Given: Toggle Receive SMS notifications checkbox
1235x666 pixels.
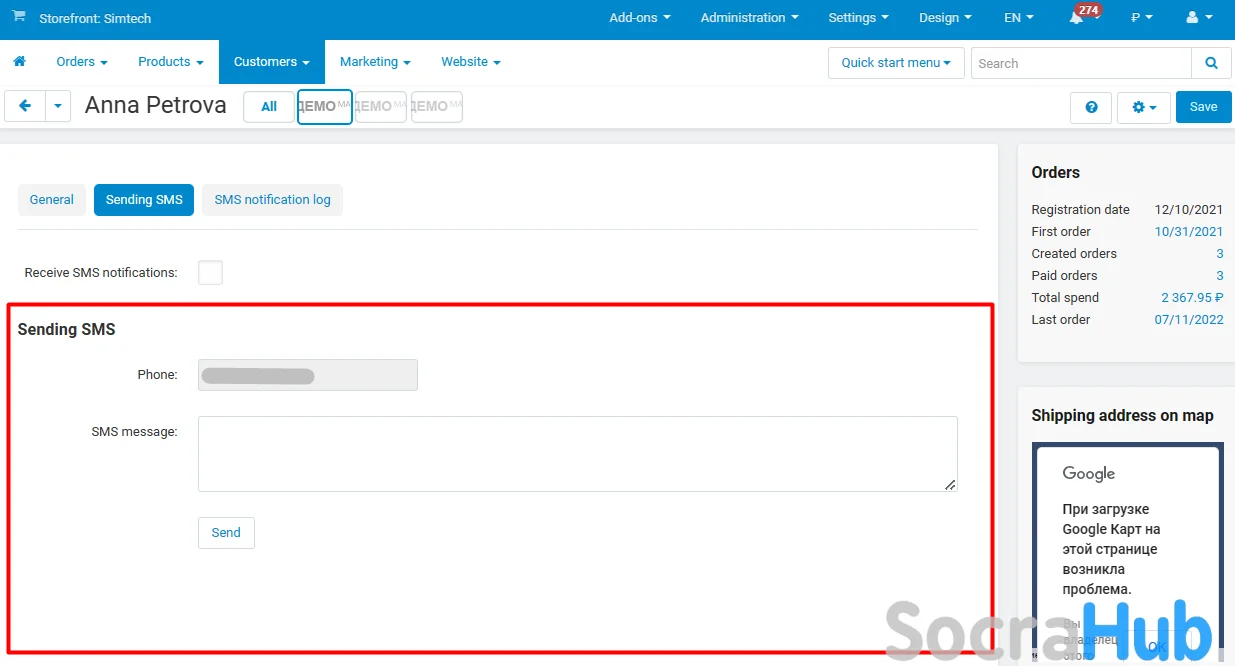Looking at the screenshot, I should point(210,272).
